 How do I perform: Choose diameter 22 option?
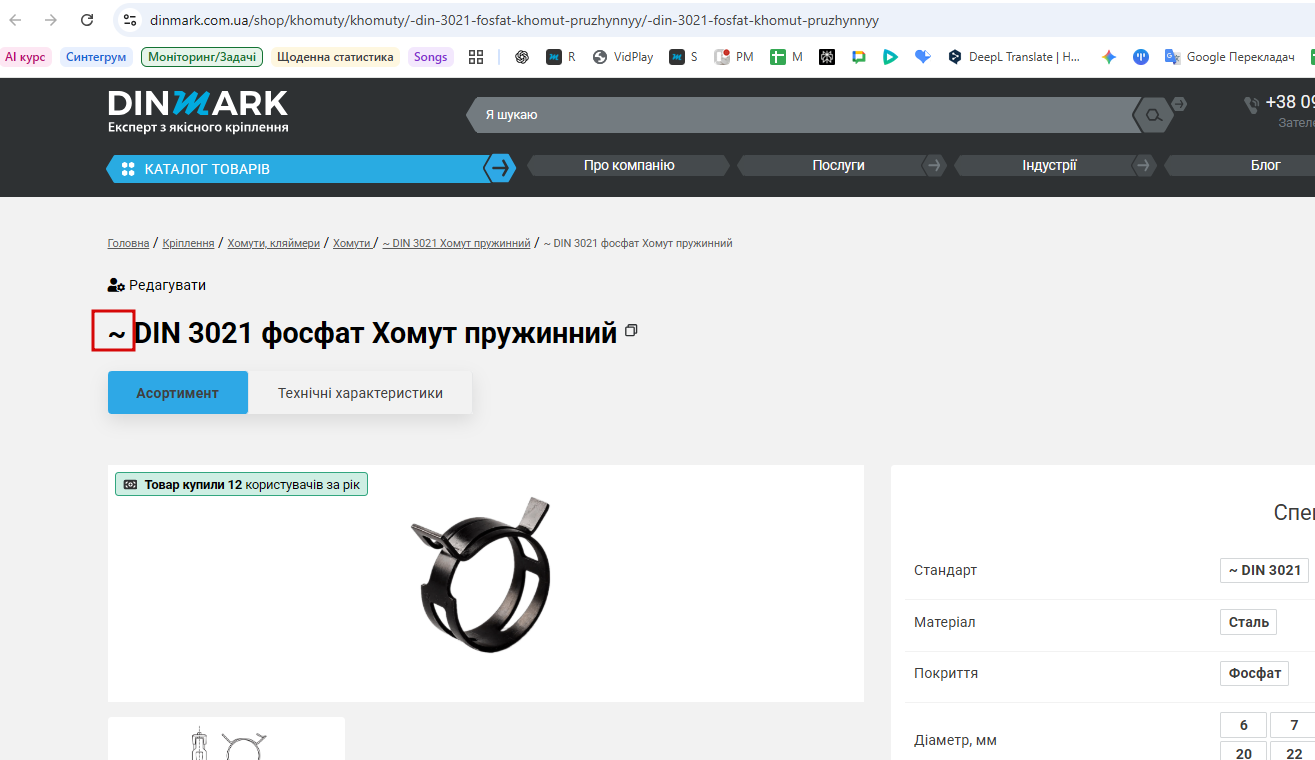pos(1293,752)
